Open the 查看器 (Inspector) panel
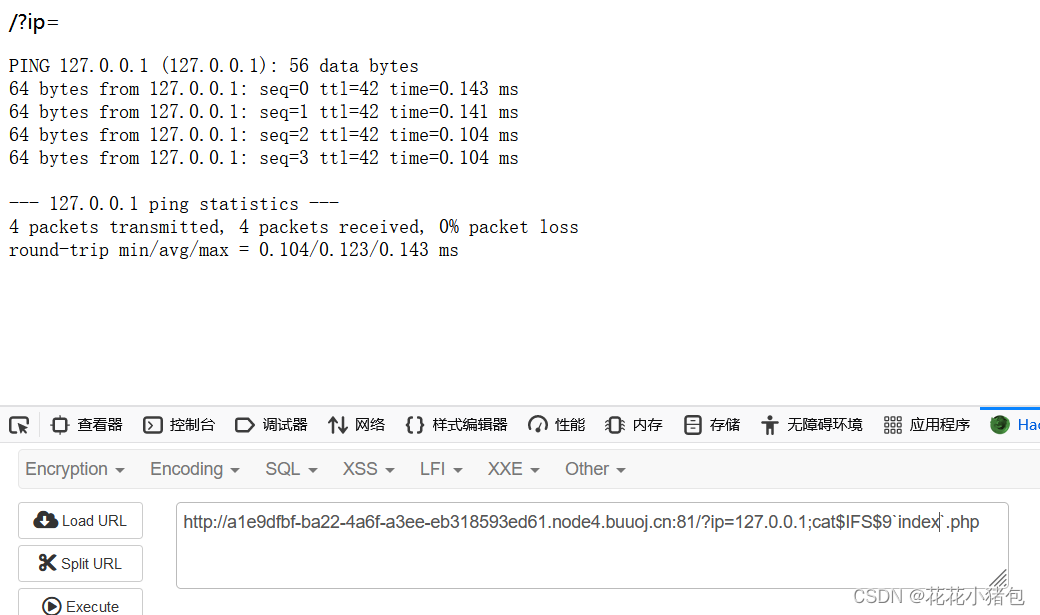The height and width of the screenshot is (615, 1040). click(86, 425)
